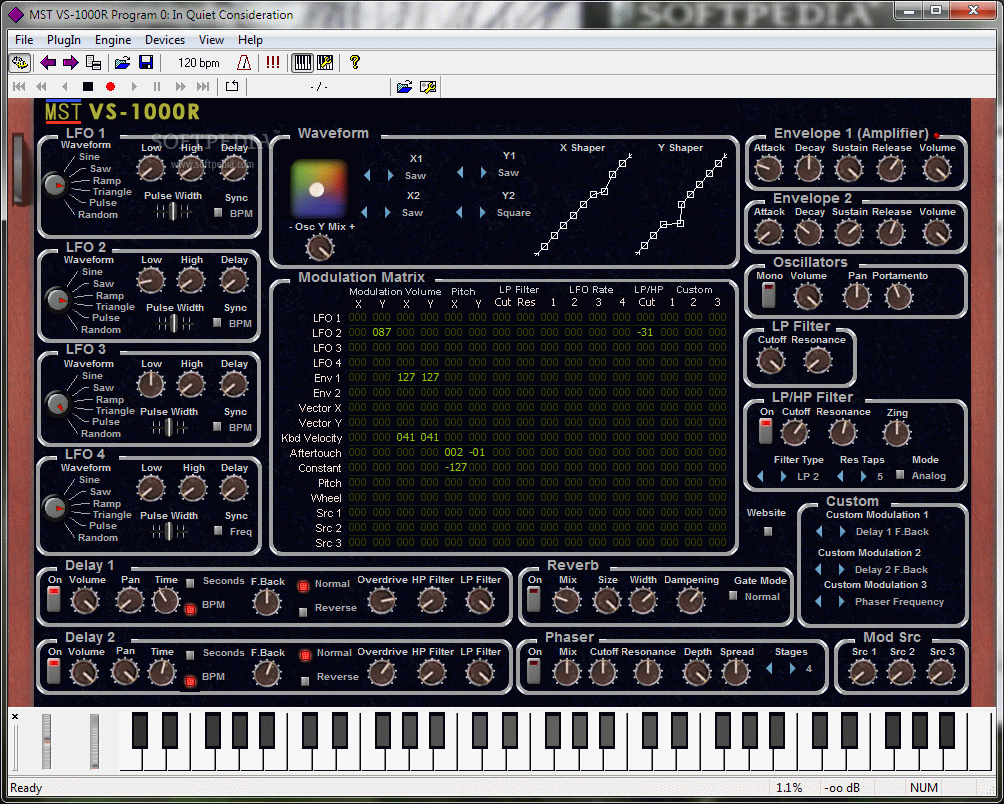Toggle the LP/HP Filter On switch
Viewport: 1004px width, 804px height.
766,431
